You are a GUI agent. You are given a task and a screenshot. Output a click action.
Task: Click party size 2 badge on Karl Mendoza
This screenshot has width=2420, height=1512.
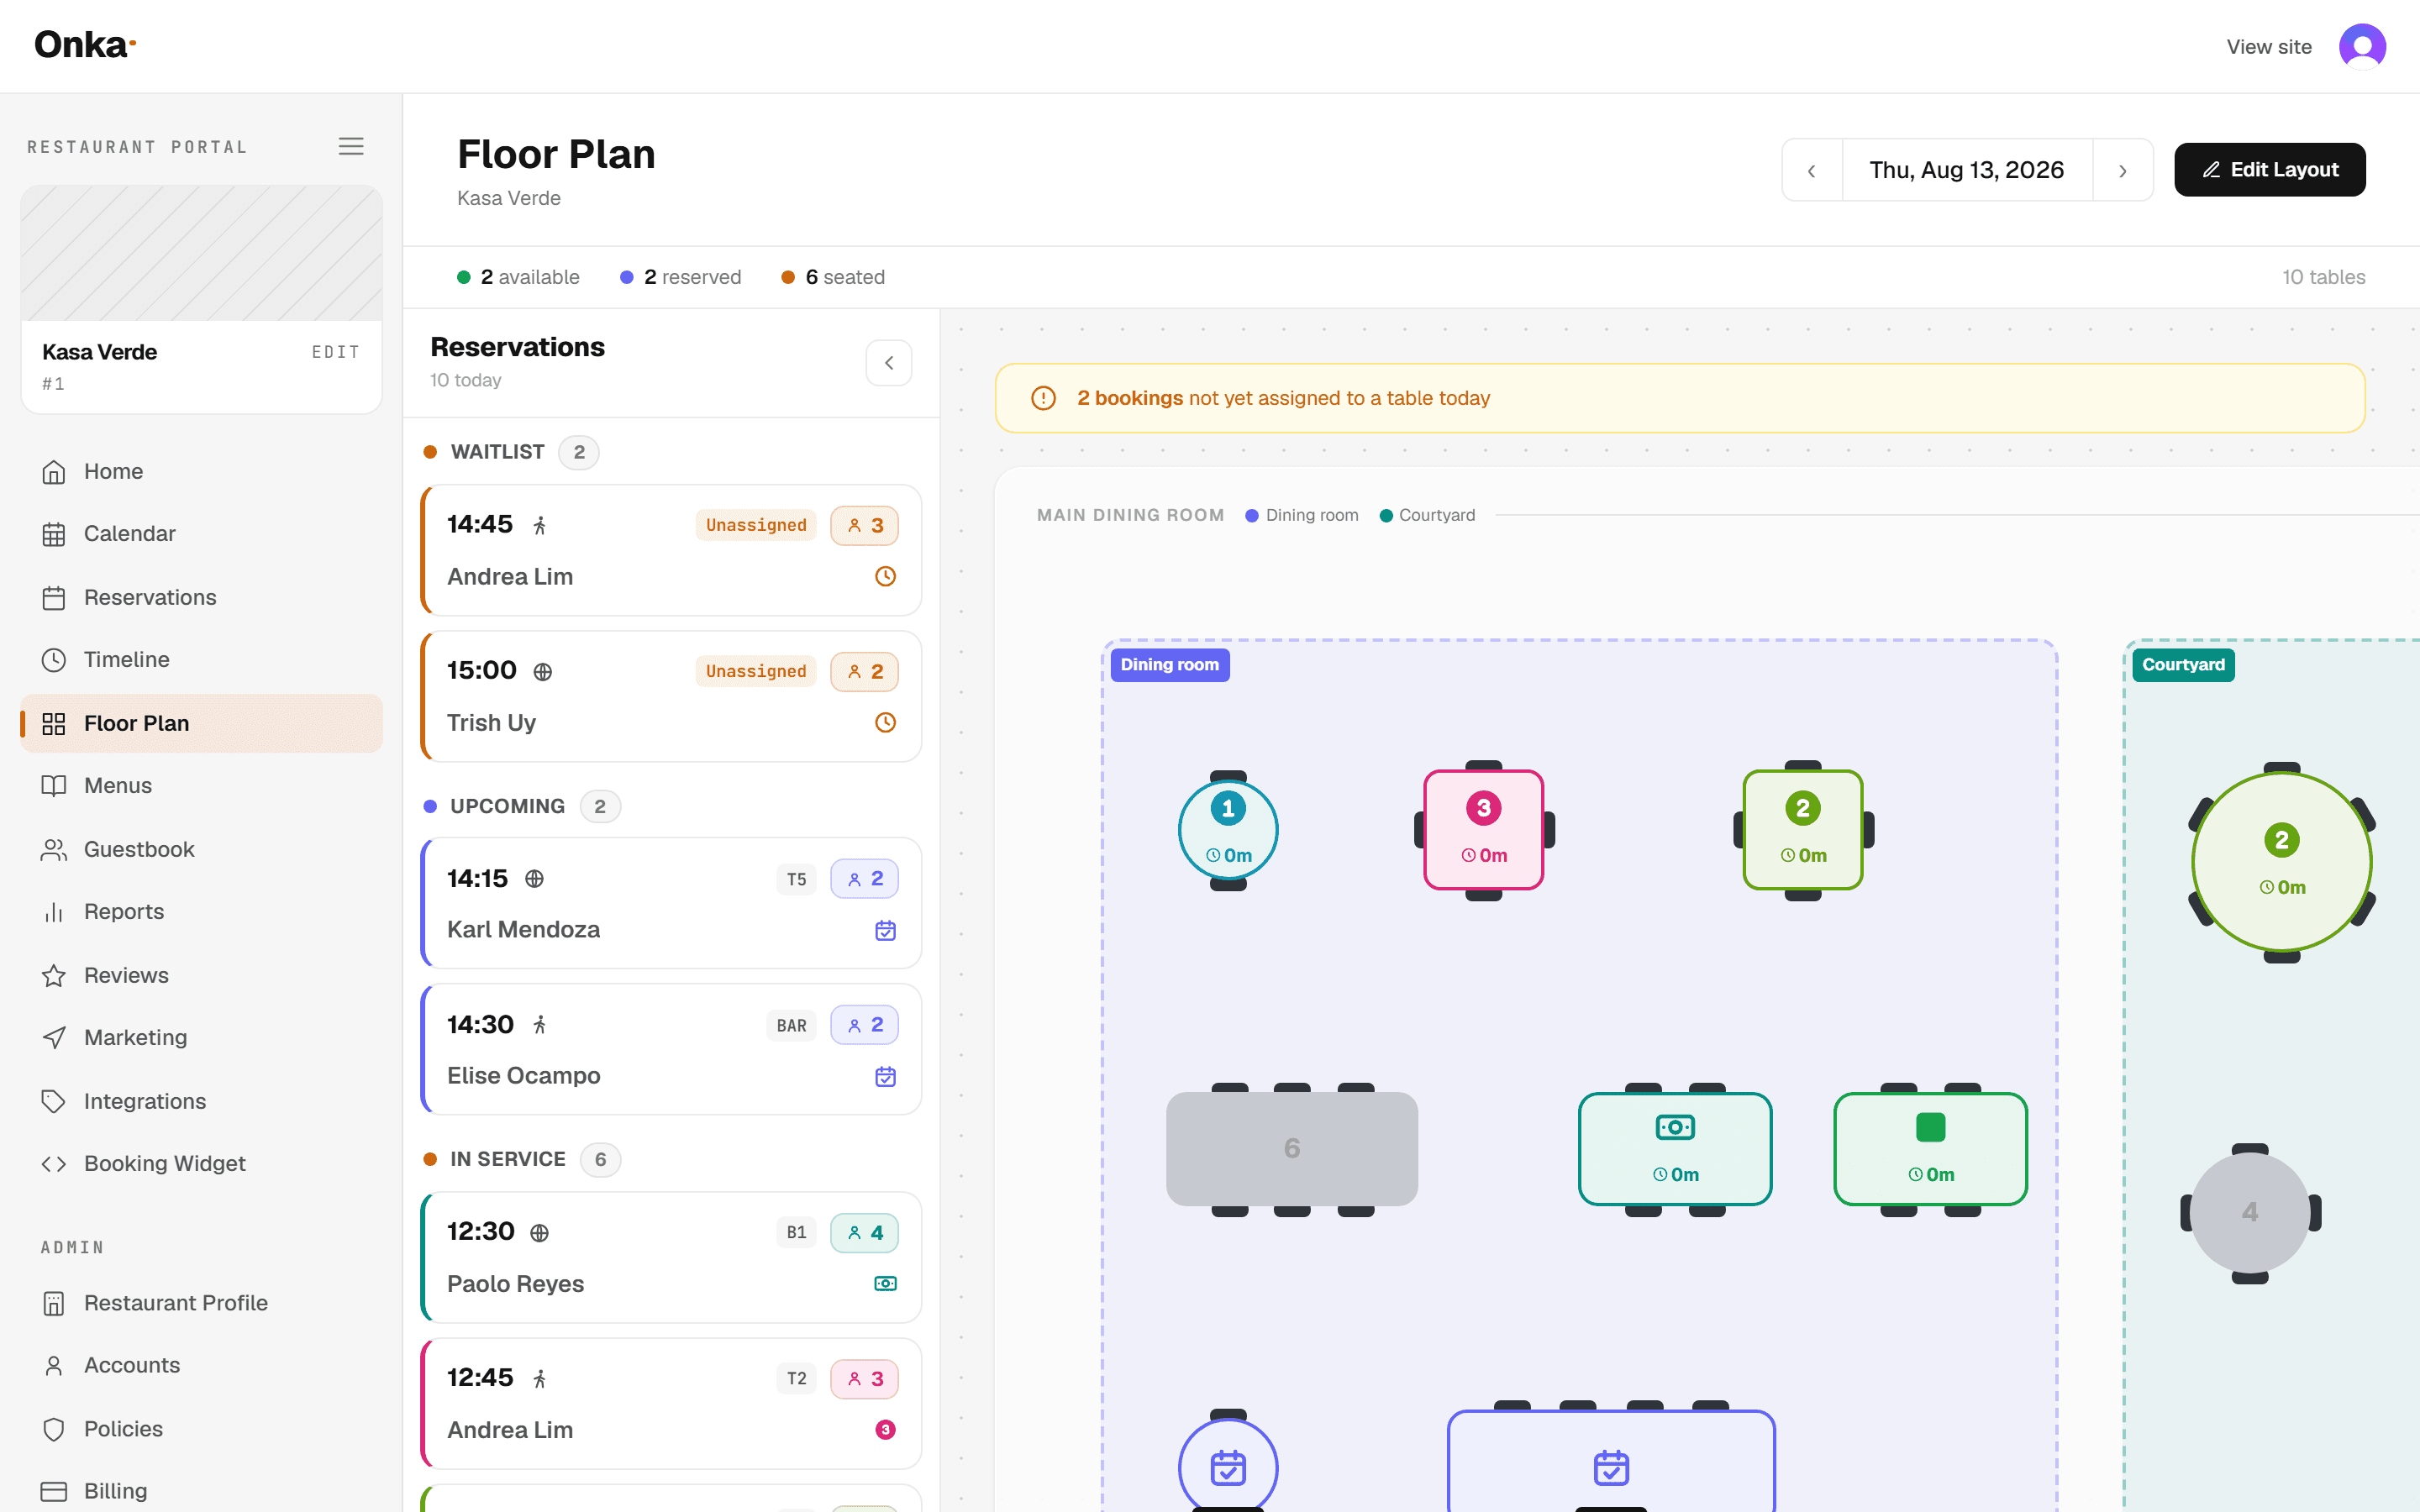(x=864, y=879)
